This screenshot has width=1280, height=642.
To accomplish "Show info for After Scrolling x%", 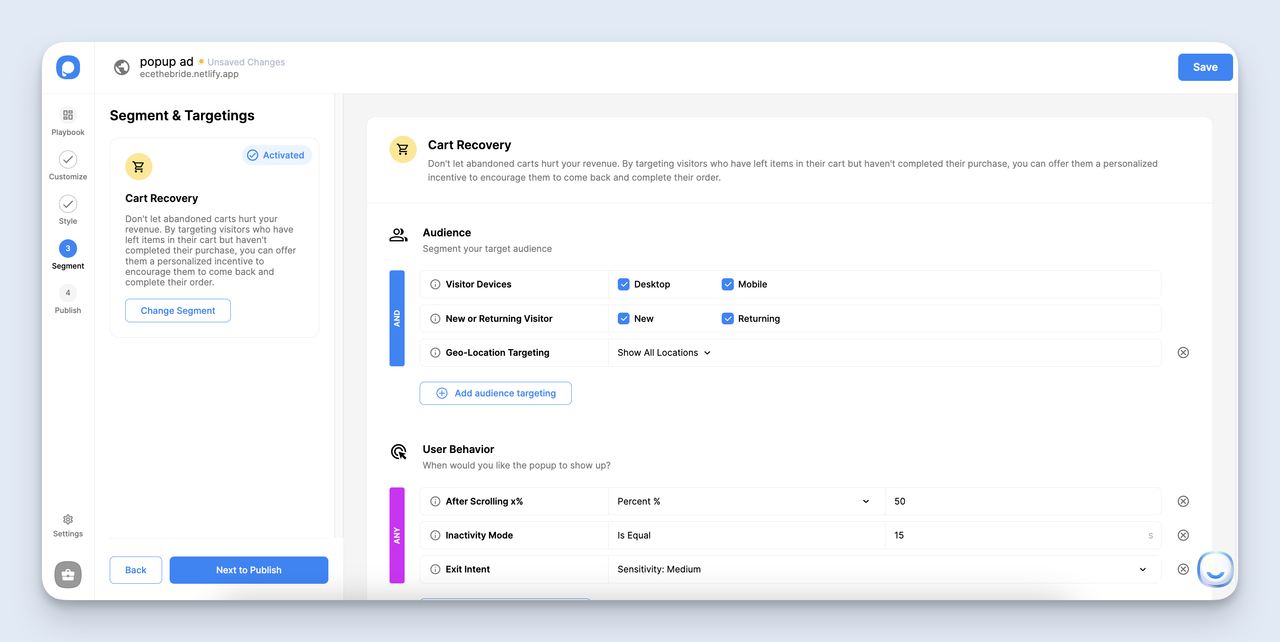I will pos(435,502).
